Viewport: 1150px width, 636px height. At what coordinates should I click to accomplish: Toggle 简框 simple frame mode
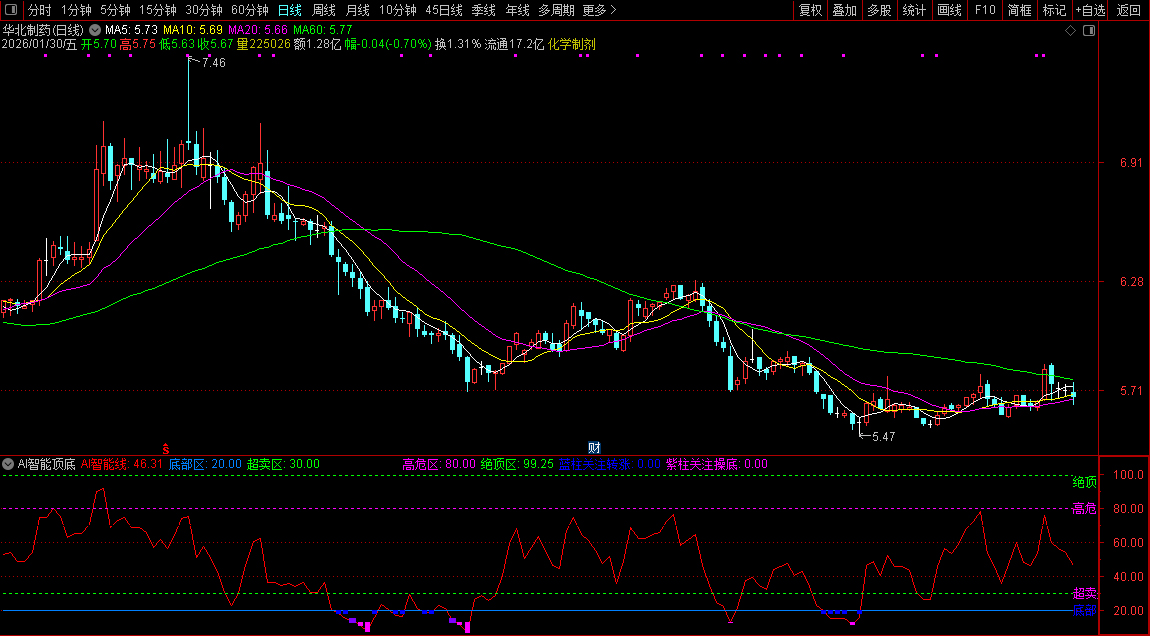(x=1020, y=10)
